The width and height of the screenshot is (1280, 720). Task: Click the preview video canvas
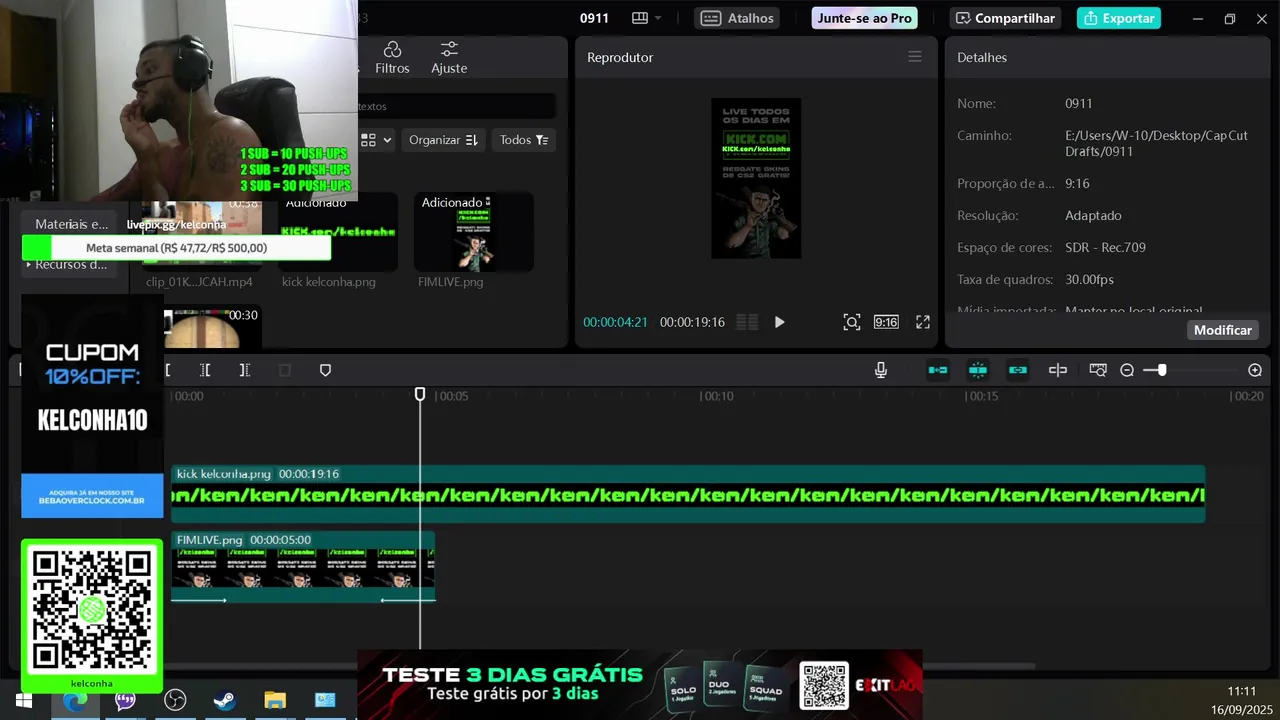(756, 178)
